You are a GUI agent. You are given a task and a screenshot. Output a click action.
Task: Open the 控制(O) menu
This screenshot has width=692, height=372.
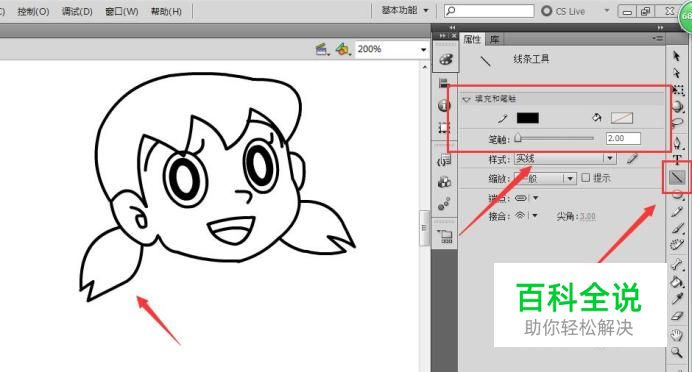(33, 11)
